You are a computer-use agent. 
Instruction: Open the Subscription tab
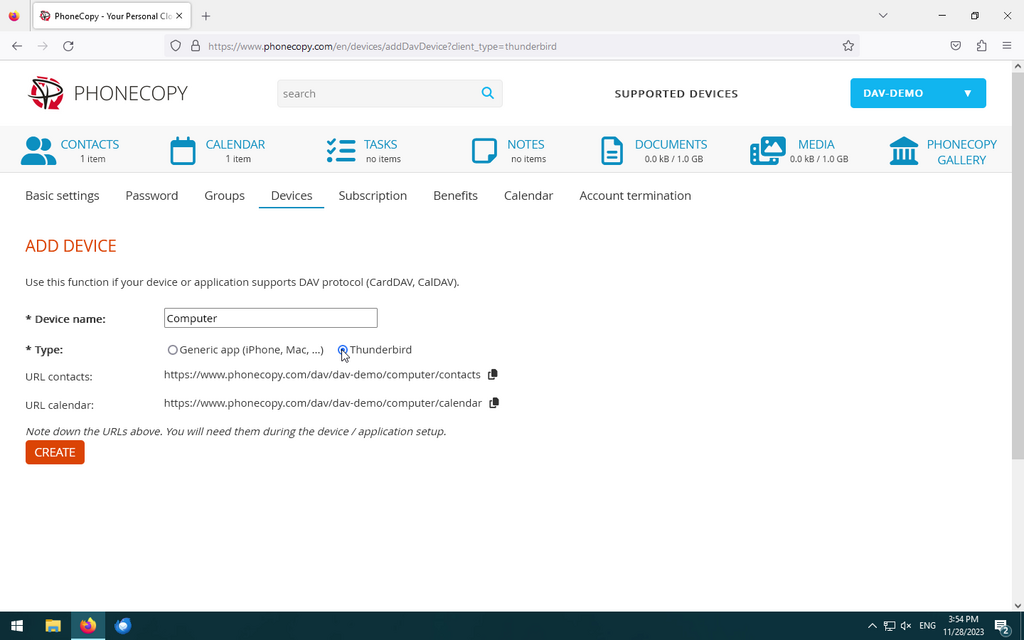pos(372,196)
